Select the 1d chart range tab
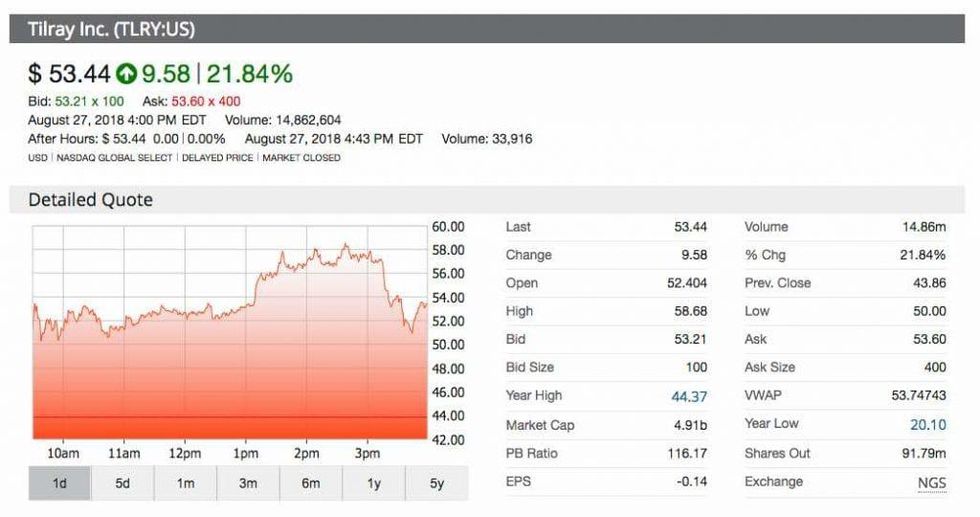The width and height of the screenshot is (980, 517). [59, 483]
